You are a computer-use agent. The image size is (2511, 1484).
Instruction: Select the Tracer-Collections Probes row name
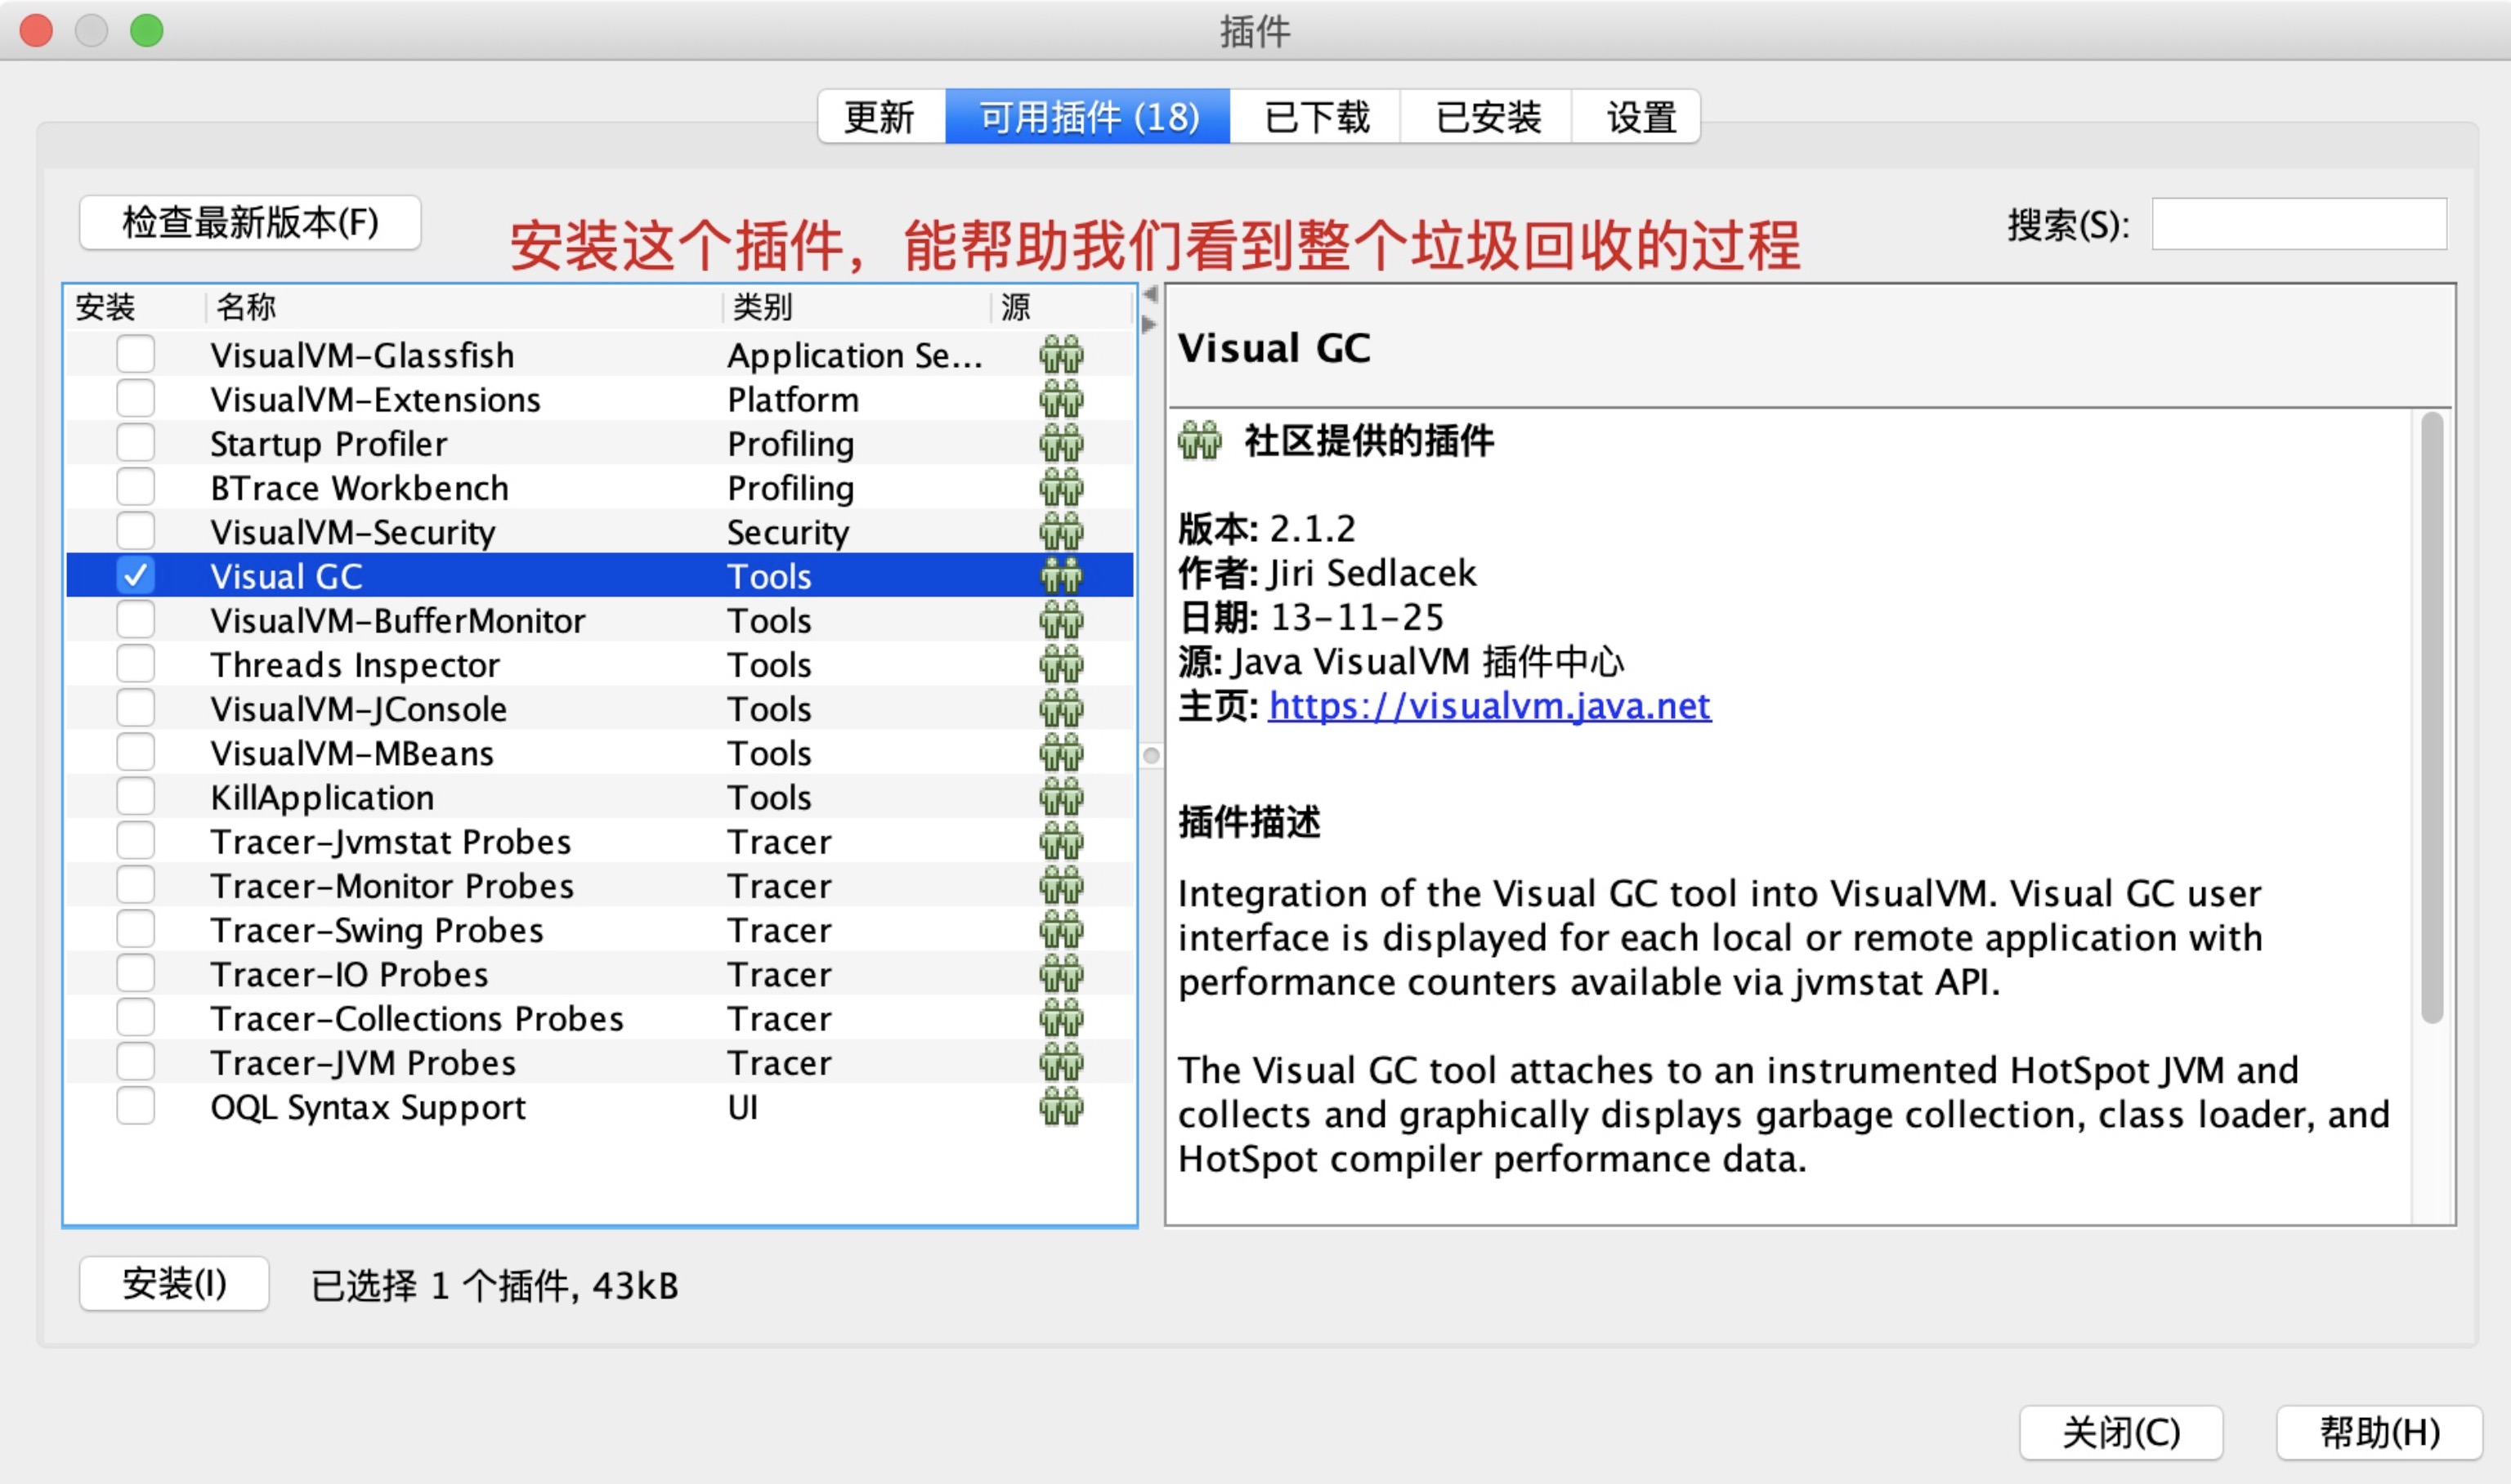point(417,1018)
